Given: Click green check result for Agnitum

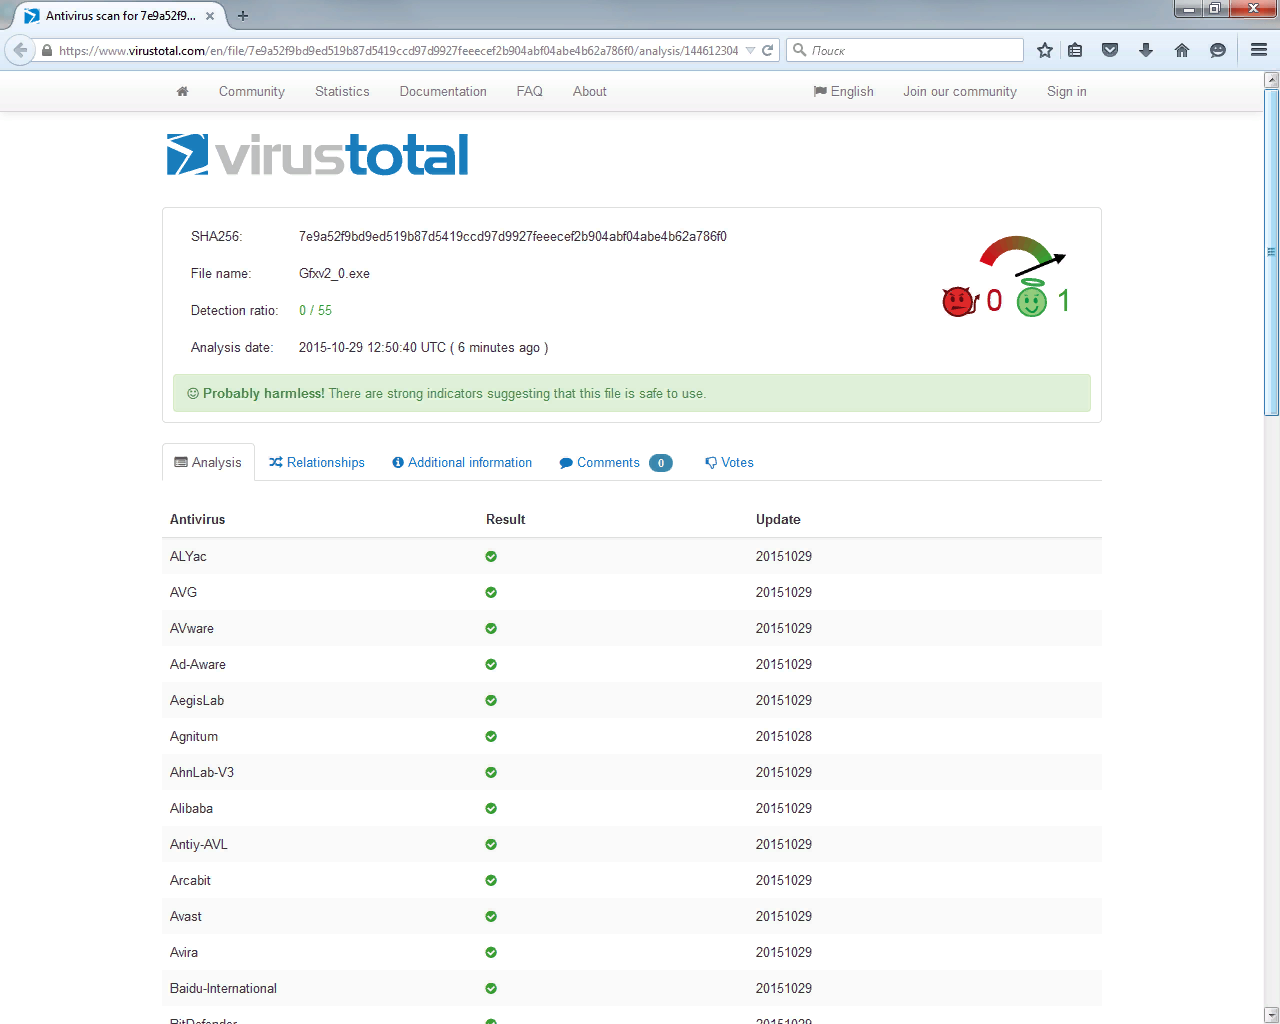Looking at the screenshot, I should point(491,736).
